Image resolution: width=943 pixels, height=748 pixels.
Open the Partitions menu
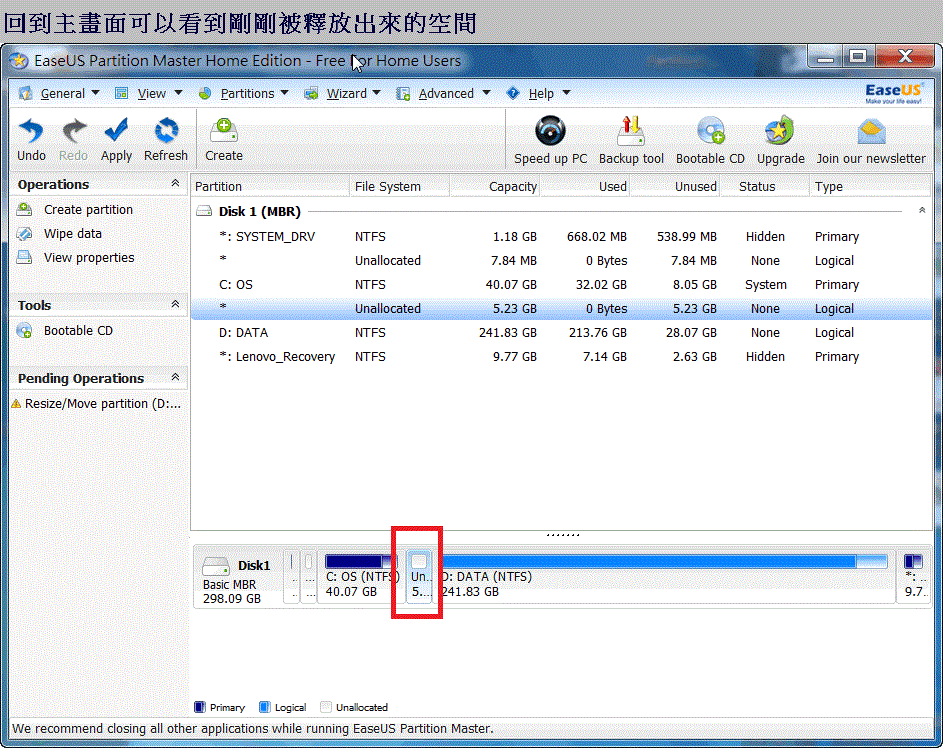click(247, 94)
